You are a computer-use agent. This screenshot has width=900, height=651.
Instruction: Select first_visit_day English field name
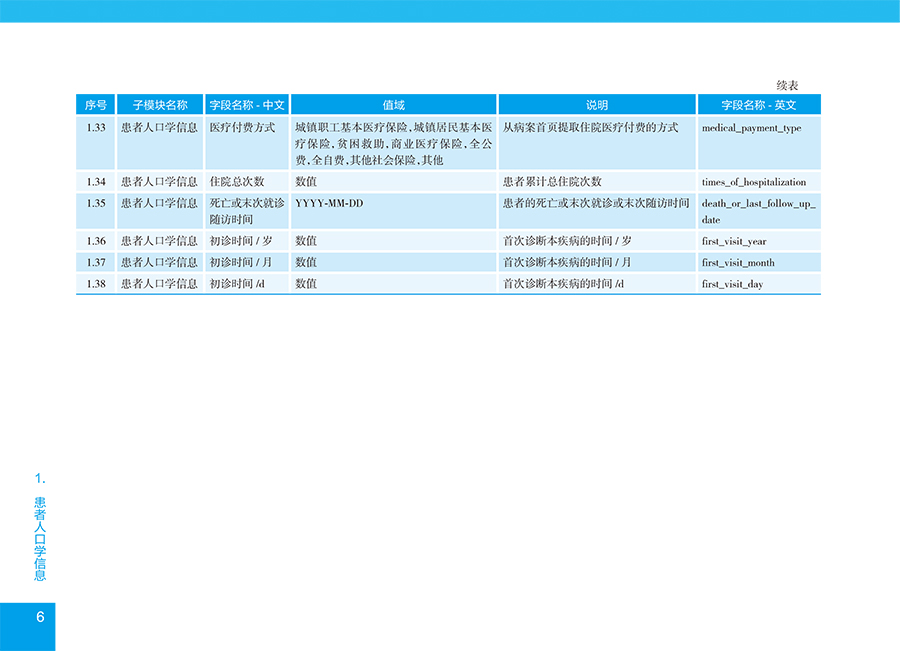732,284
